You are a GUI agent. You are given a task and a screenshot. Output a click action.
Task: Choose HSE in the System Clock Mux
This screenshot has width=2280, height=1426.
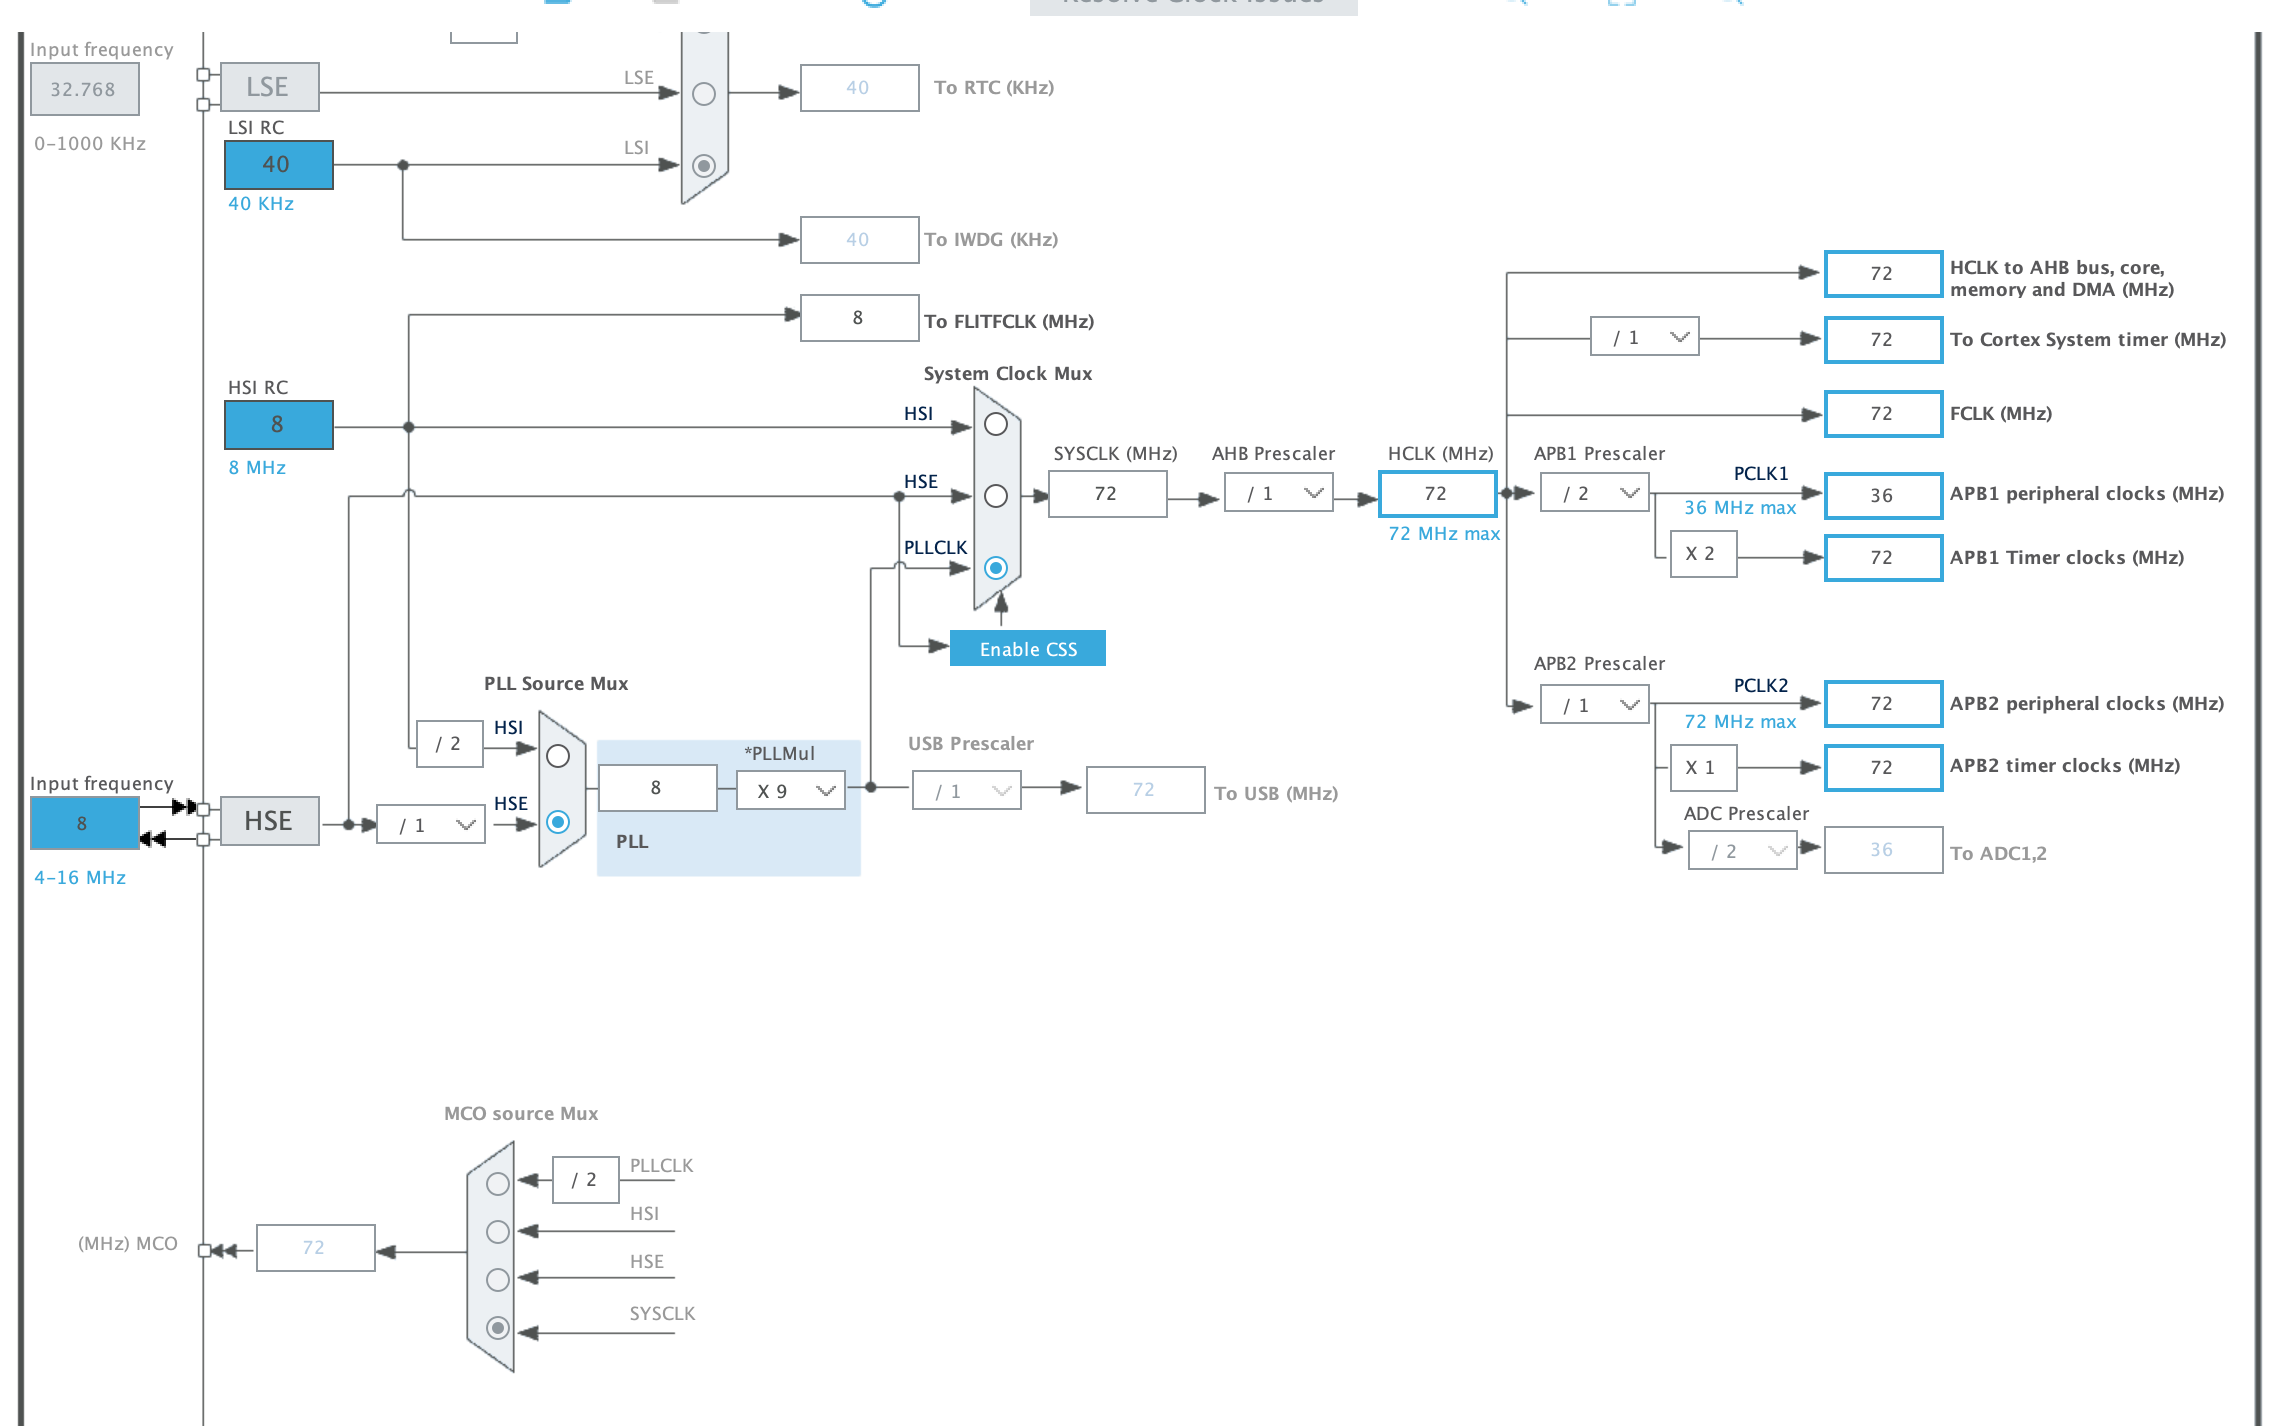point(996,496)
